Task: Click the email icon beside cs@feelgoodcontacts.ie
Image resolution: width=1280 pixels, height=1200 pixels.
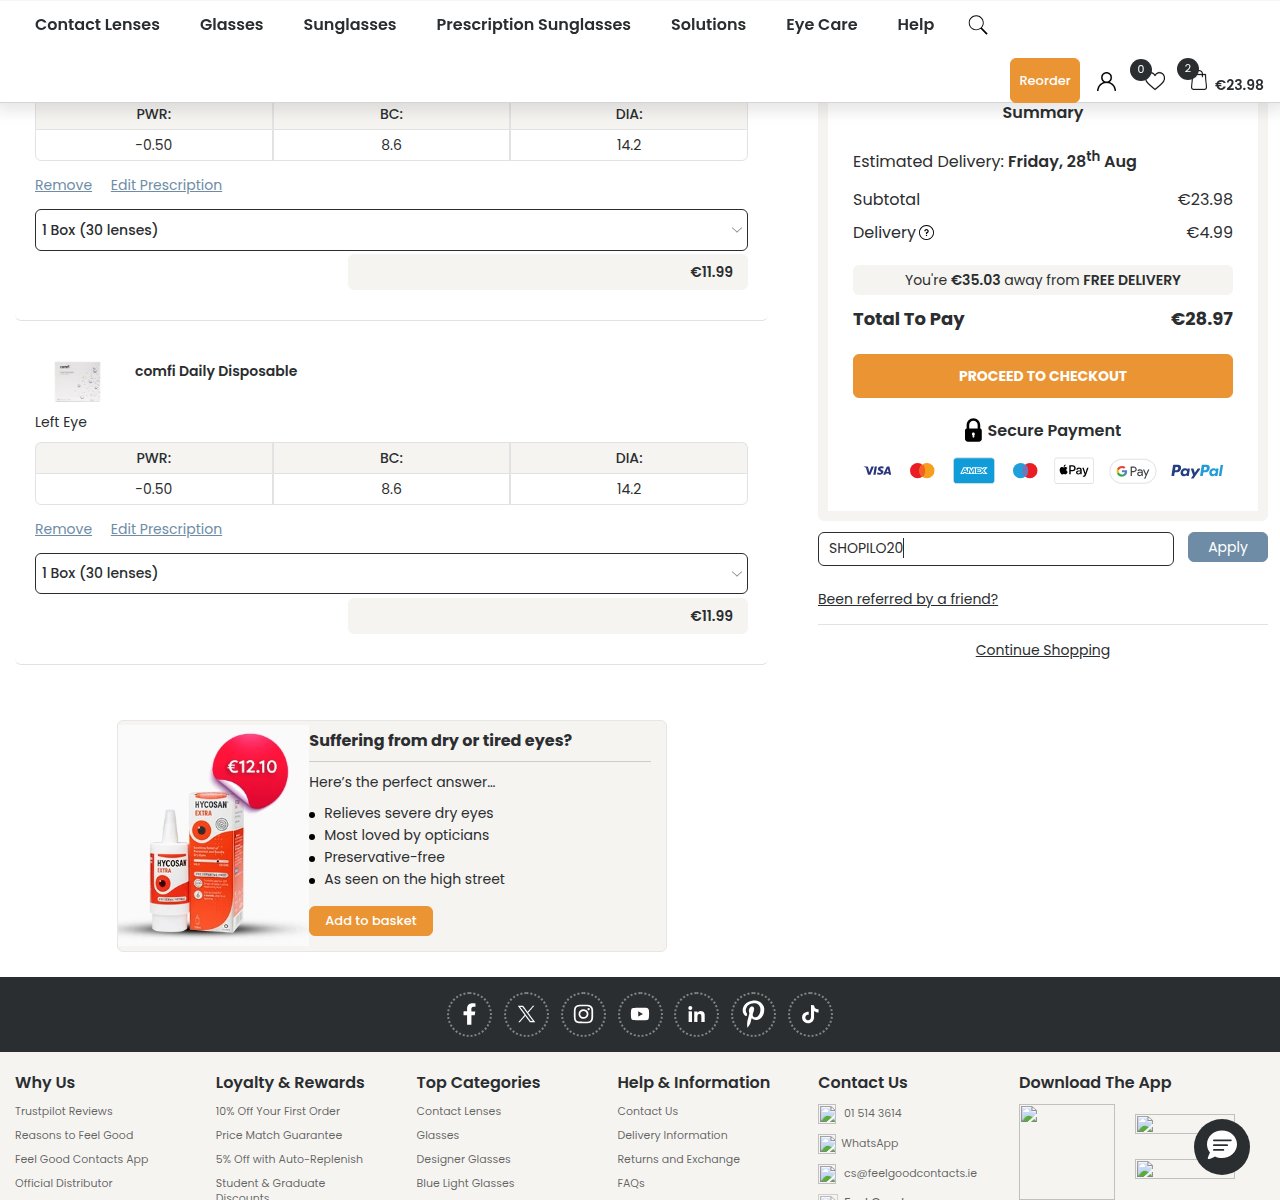Action: point(827,1174)
